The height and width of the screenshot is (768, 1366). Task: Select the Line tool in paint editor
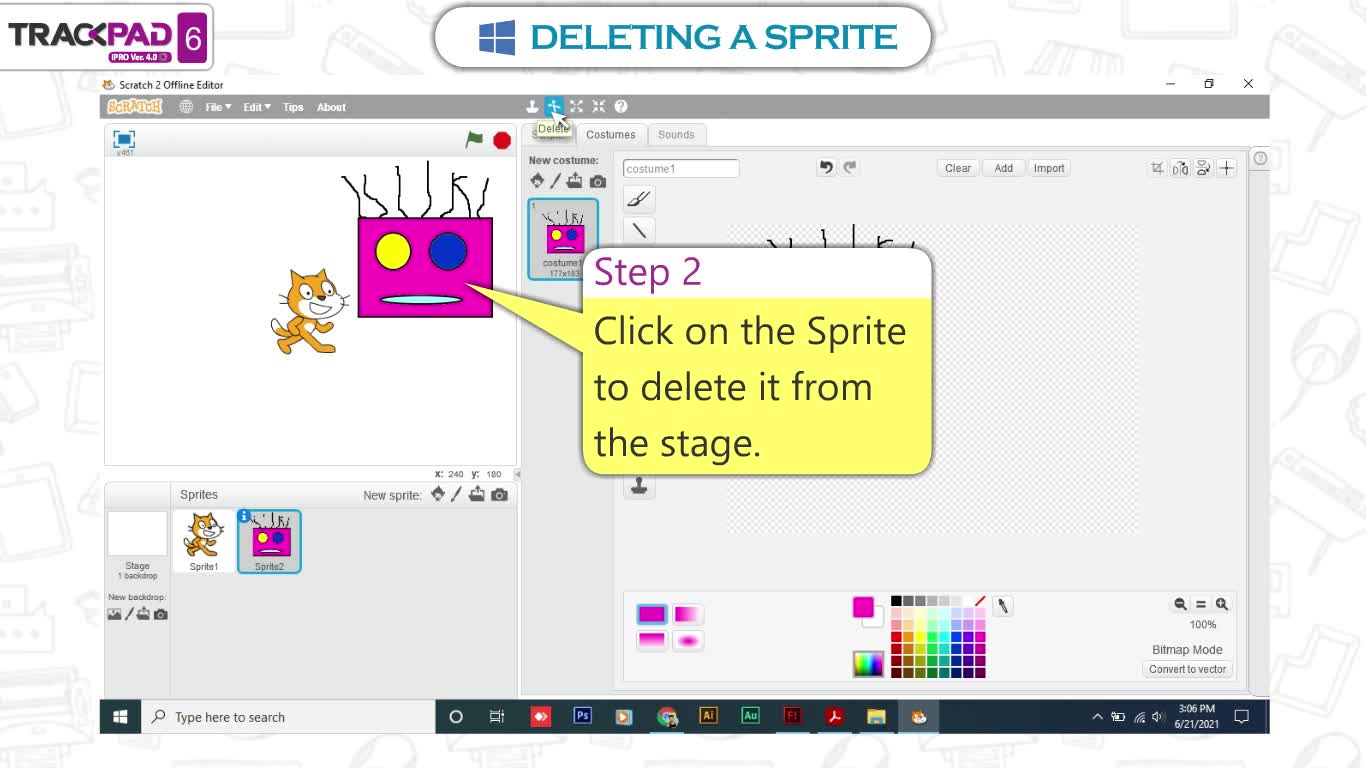pos(639,231)
